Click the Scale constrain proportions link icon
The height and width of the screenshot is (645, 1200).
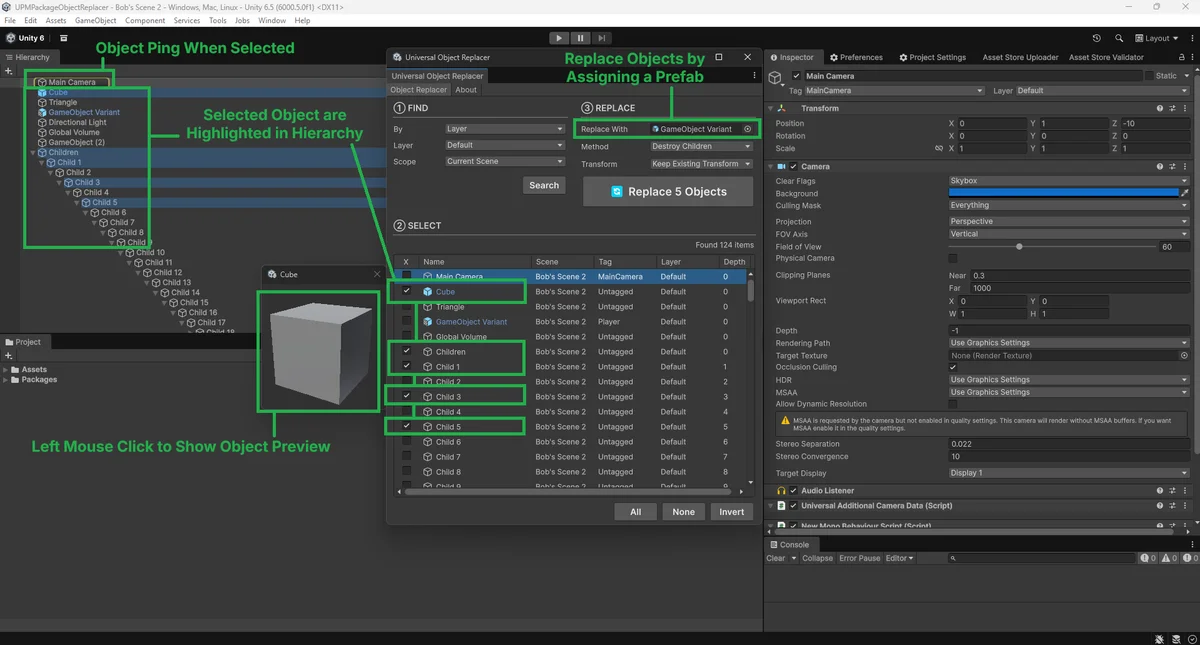pos(938,148)
